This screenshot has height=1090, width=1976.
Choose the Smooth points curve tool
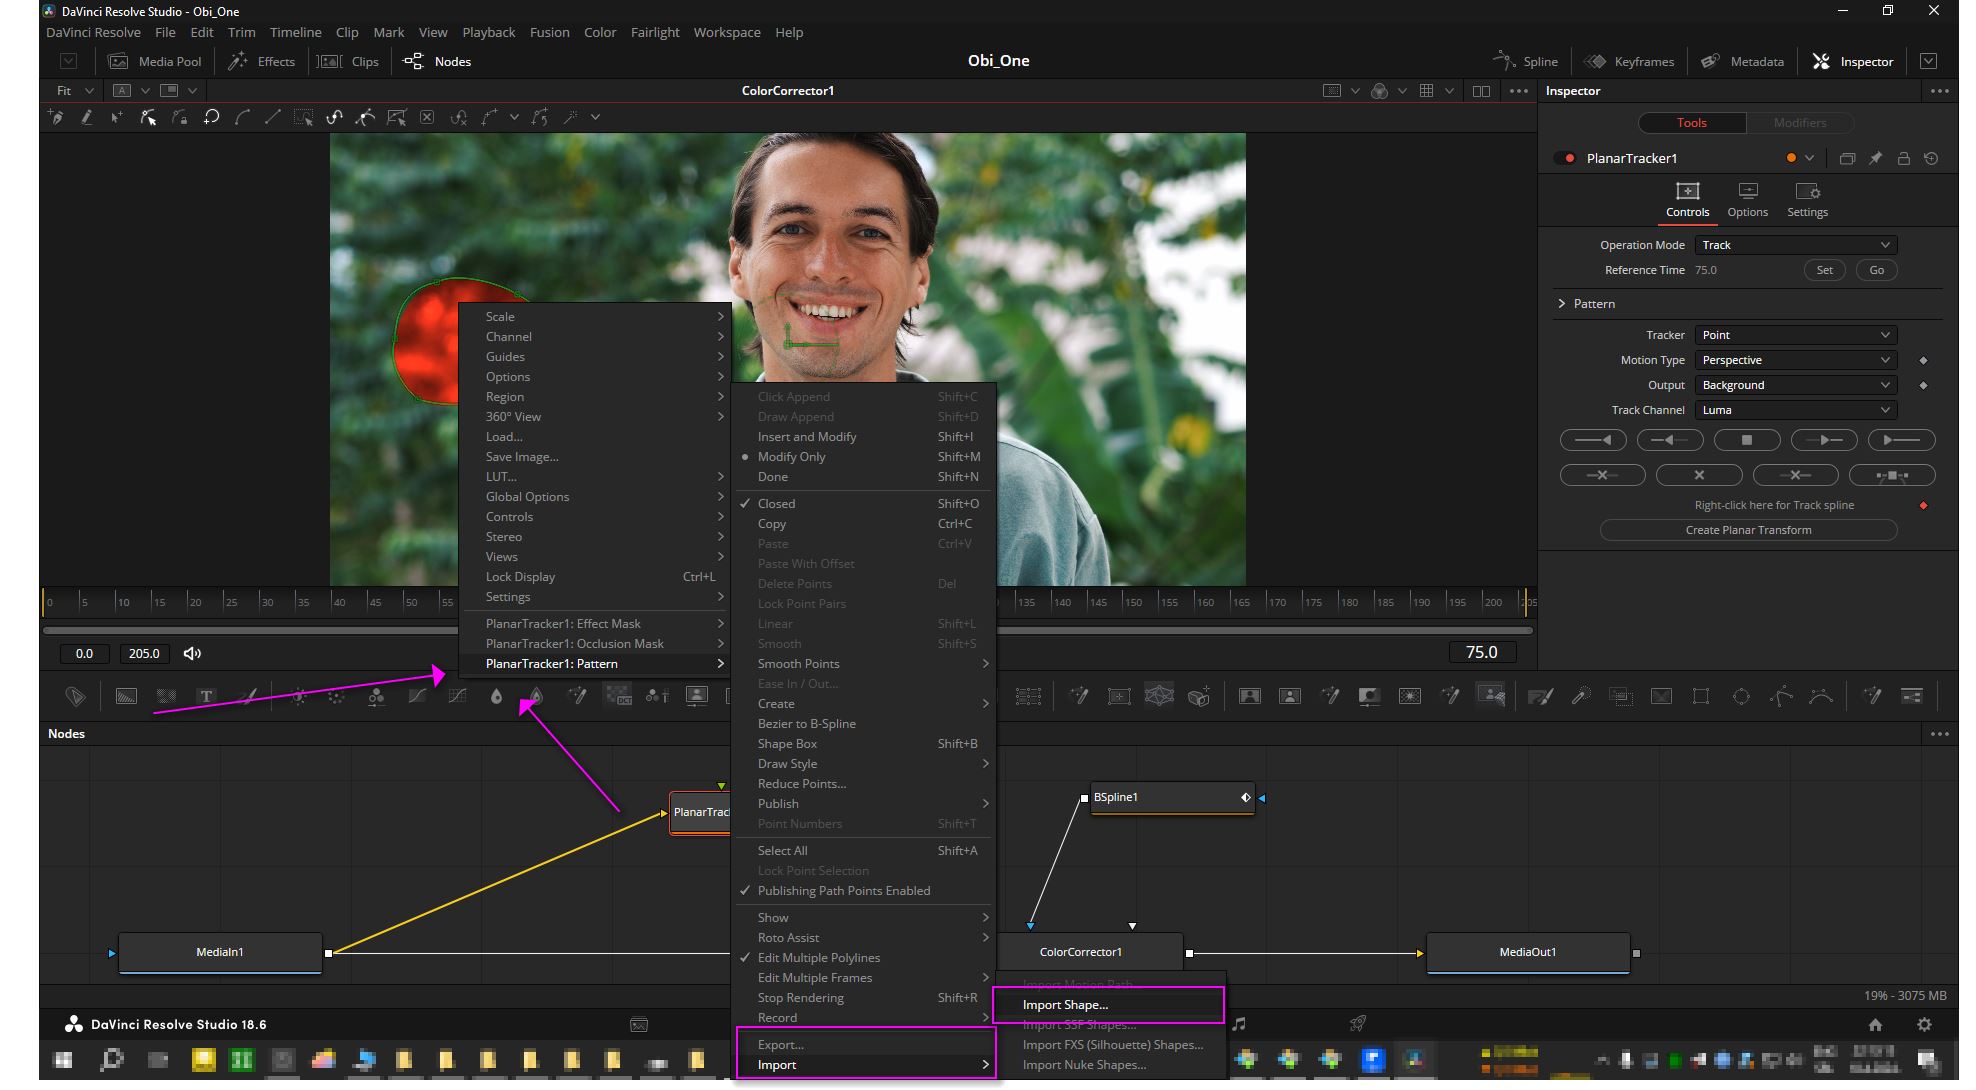[x=241, y=117]
